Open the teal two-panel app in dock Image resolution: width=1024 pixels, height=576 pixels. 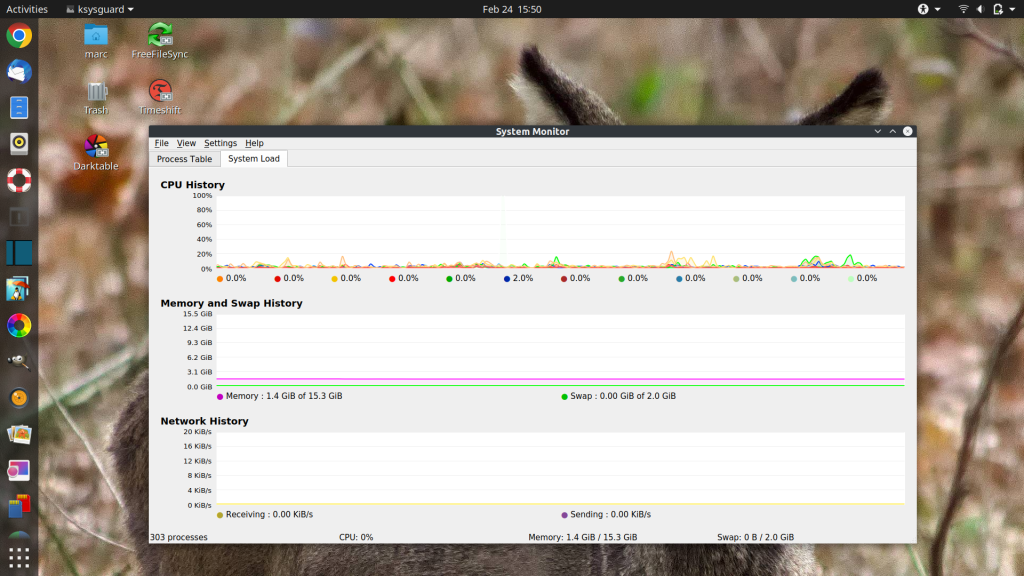point(19,253)
